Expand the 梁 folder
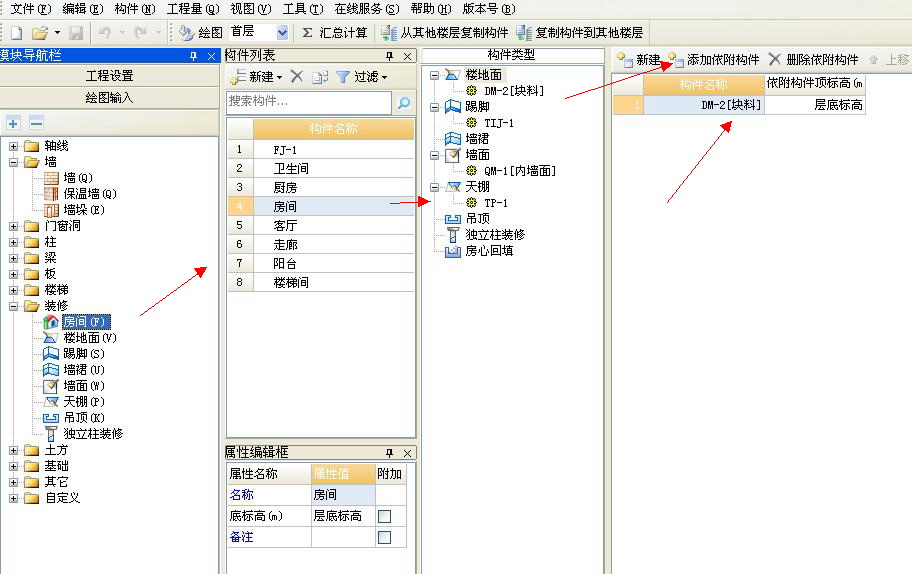This screenshot has width=912, height=574. (13, 258)
